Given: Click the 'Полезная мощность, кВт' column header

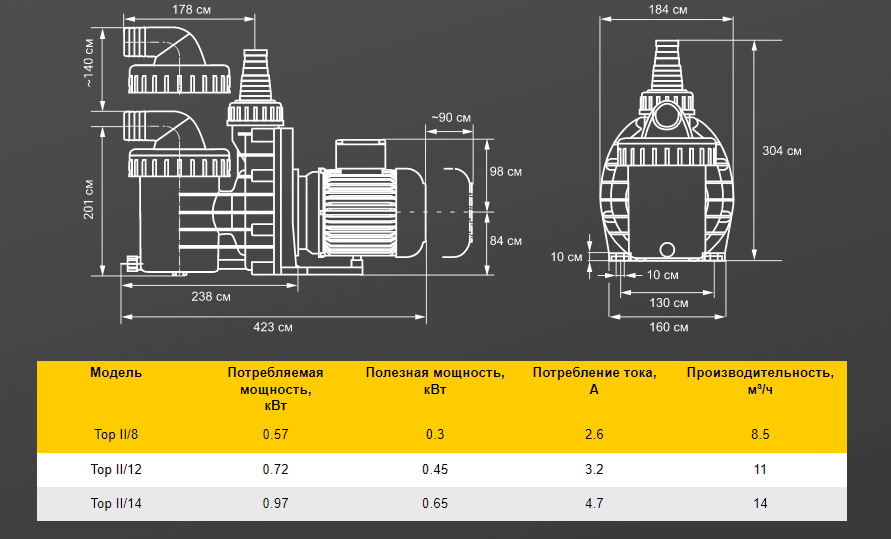Looking at the screenshot, I should [434, 381].
